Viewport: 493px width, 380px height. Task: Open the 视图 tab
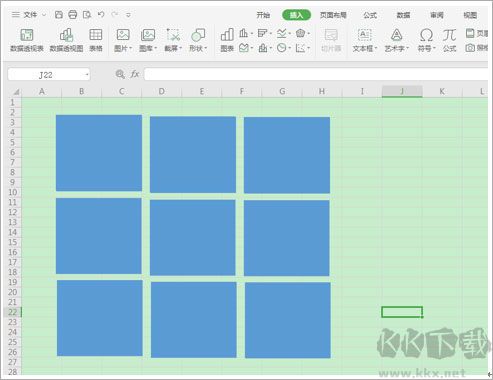coord(470,15)
